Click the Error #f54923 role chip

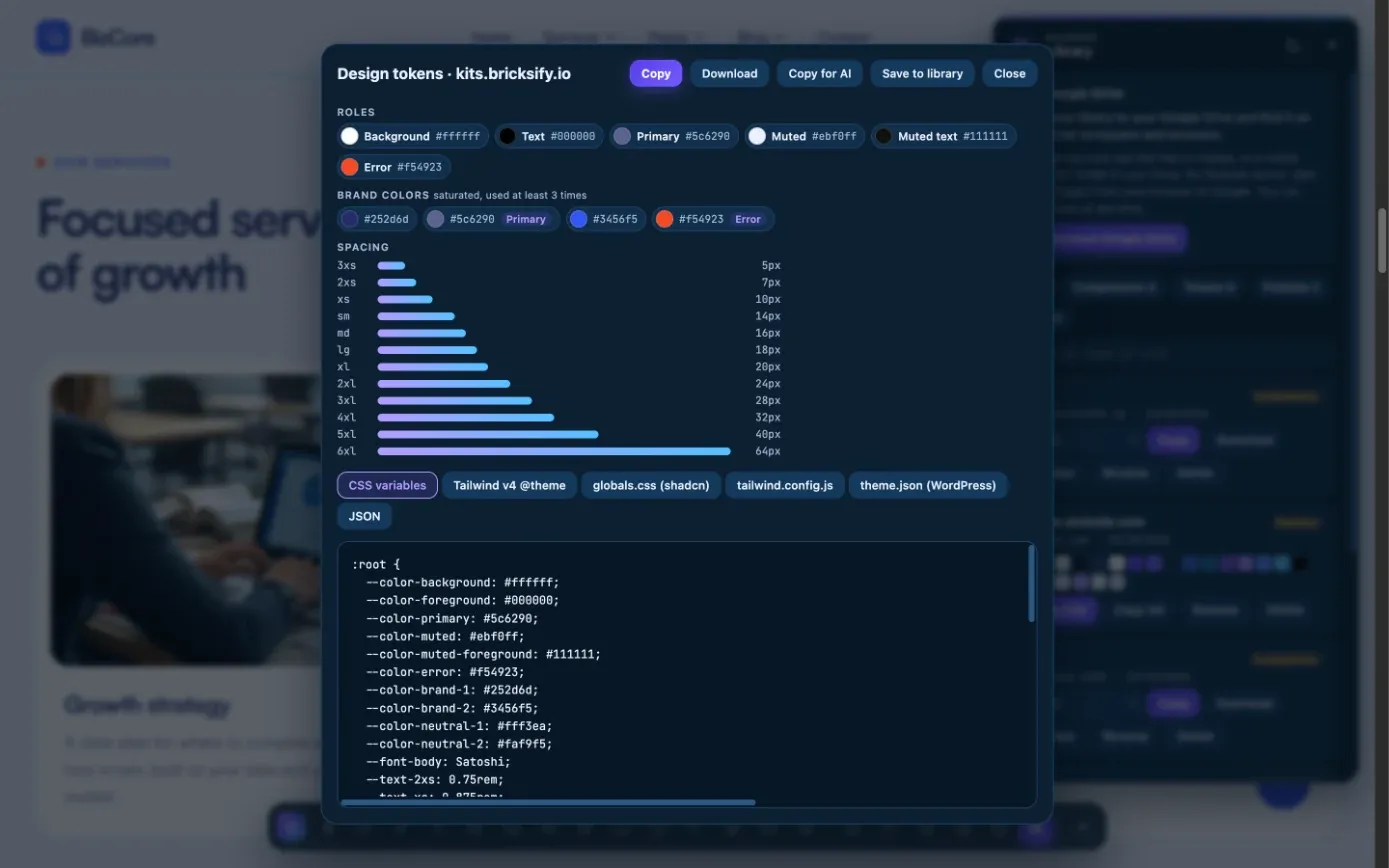[x=394, y=167]
